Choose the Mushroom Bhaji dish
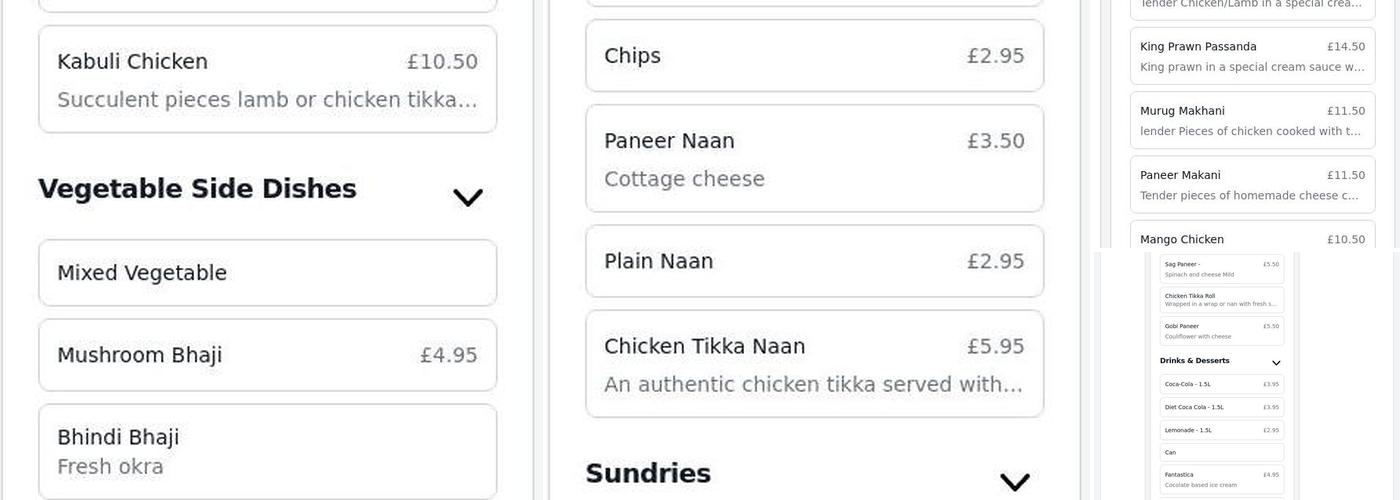This screenshot has height=500, width=1400. [x=267, y=355]
